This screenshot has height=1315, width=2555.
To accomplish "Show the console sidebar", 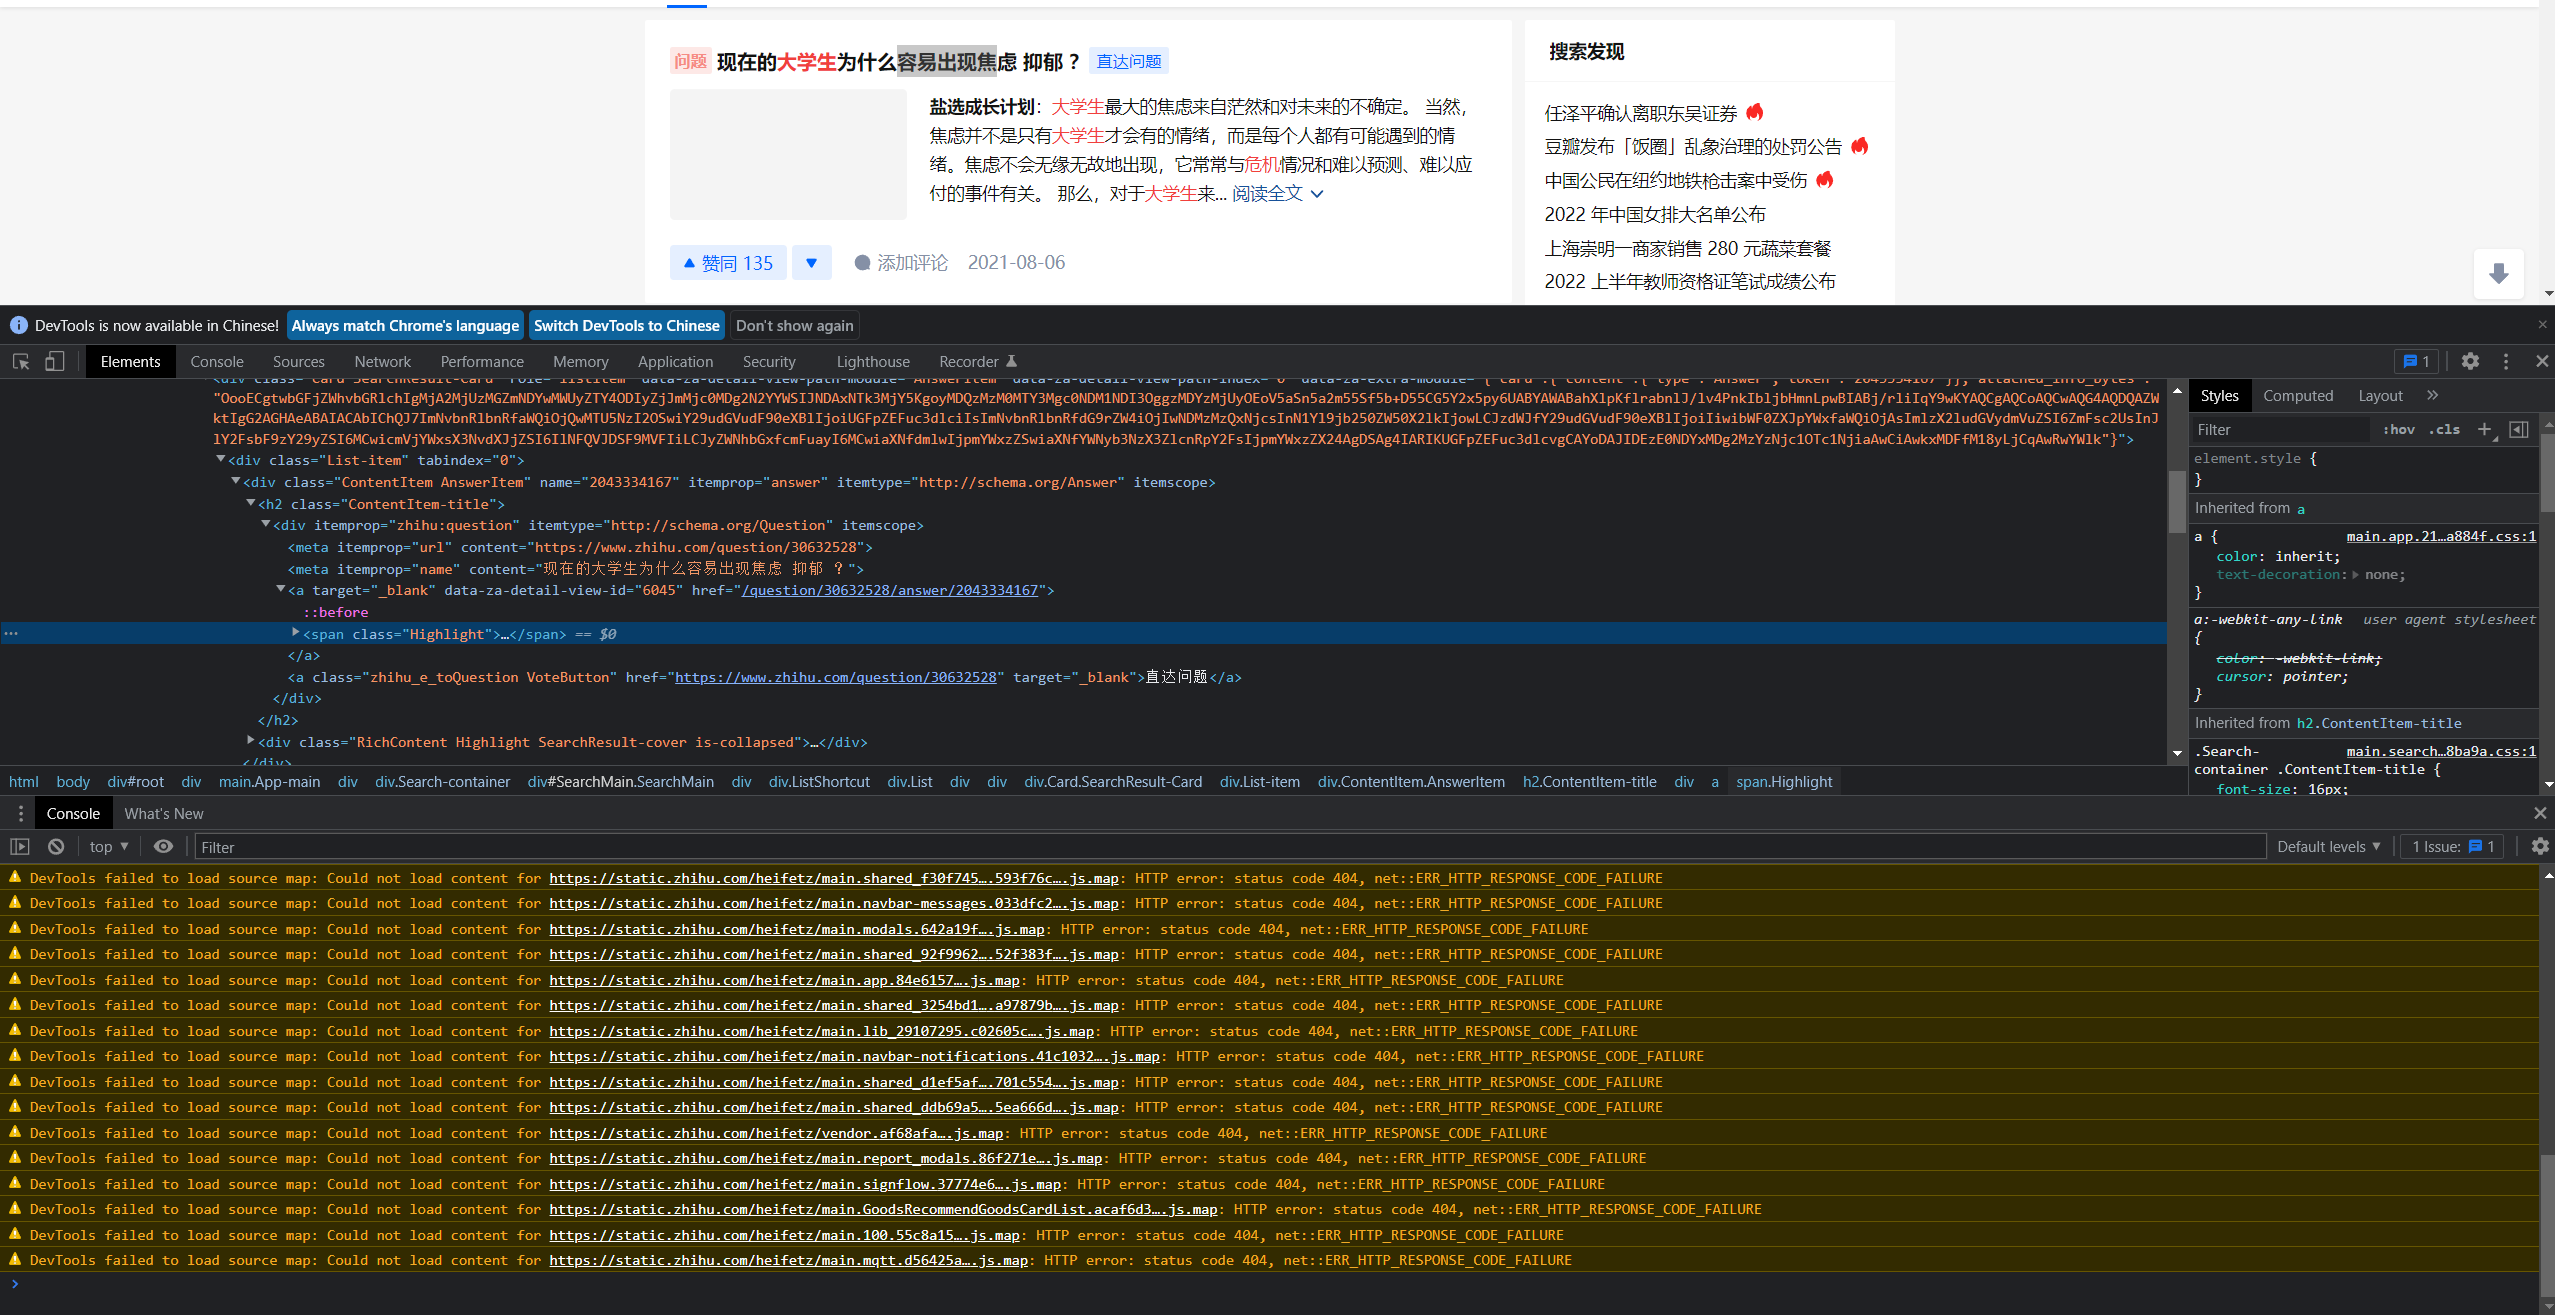I will 21,846.
